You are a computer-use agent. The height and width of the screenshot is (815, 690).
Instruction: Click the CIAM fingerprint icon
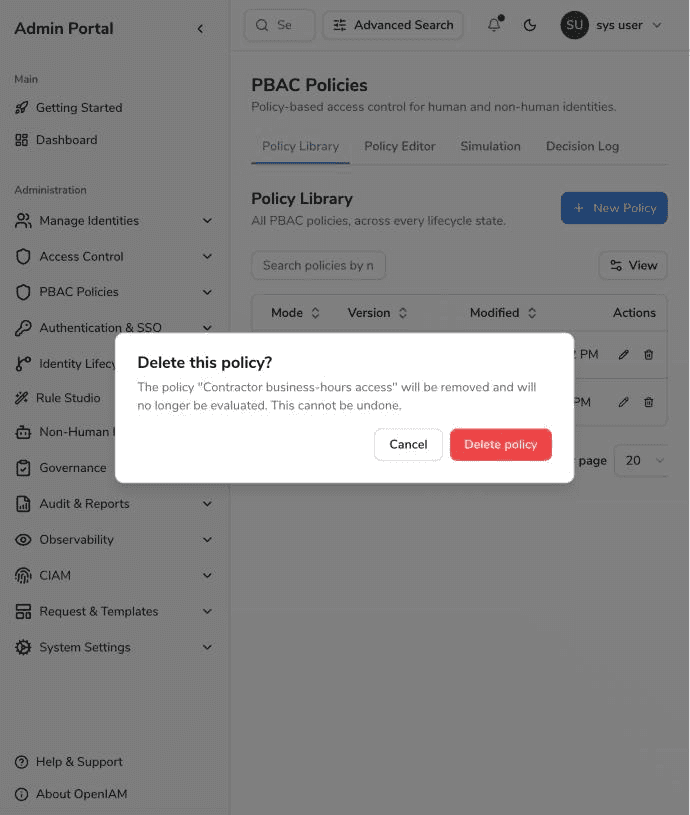tap(23, 575)
